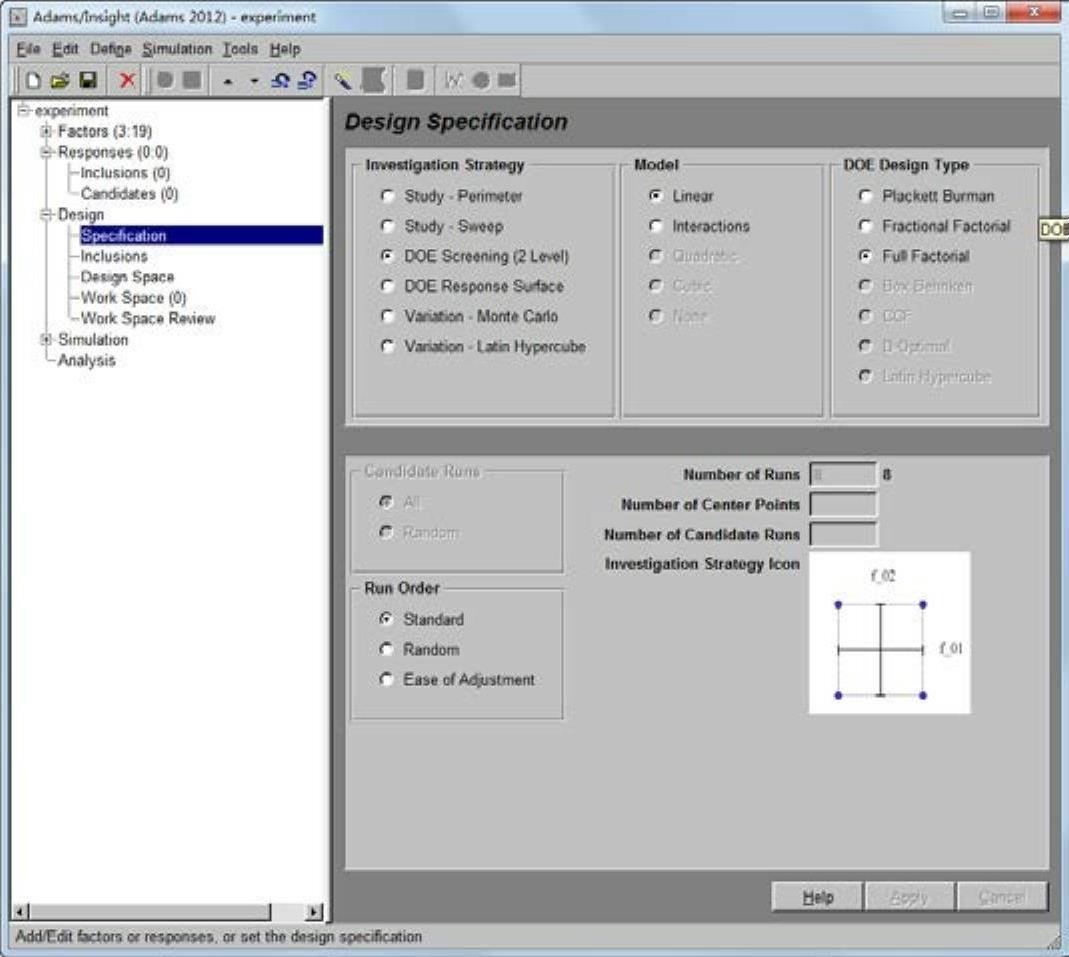
Task: Click the small down arrow toolbar icon
Action: click(254, 80)
